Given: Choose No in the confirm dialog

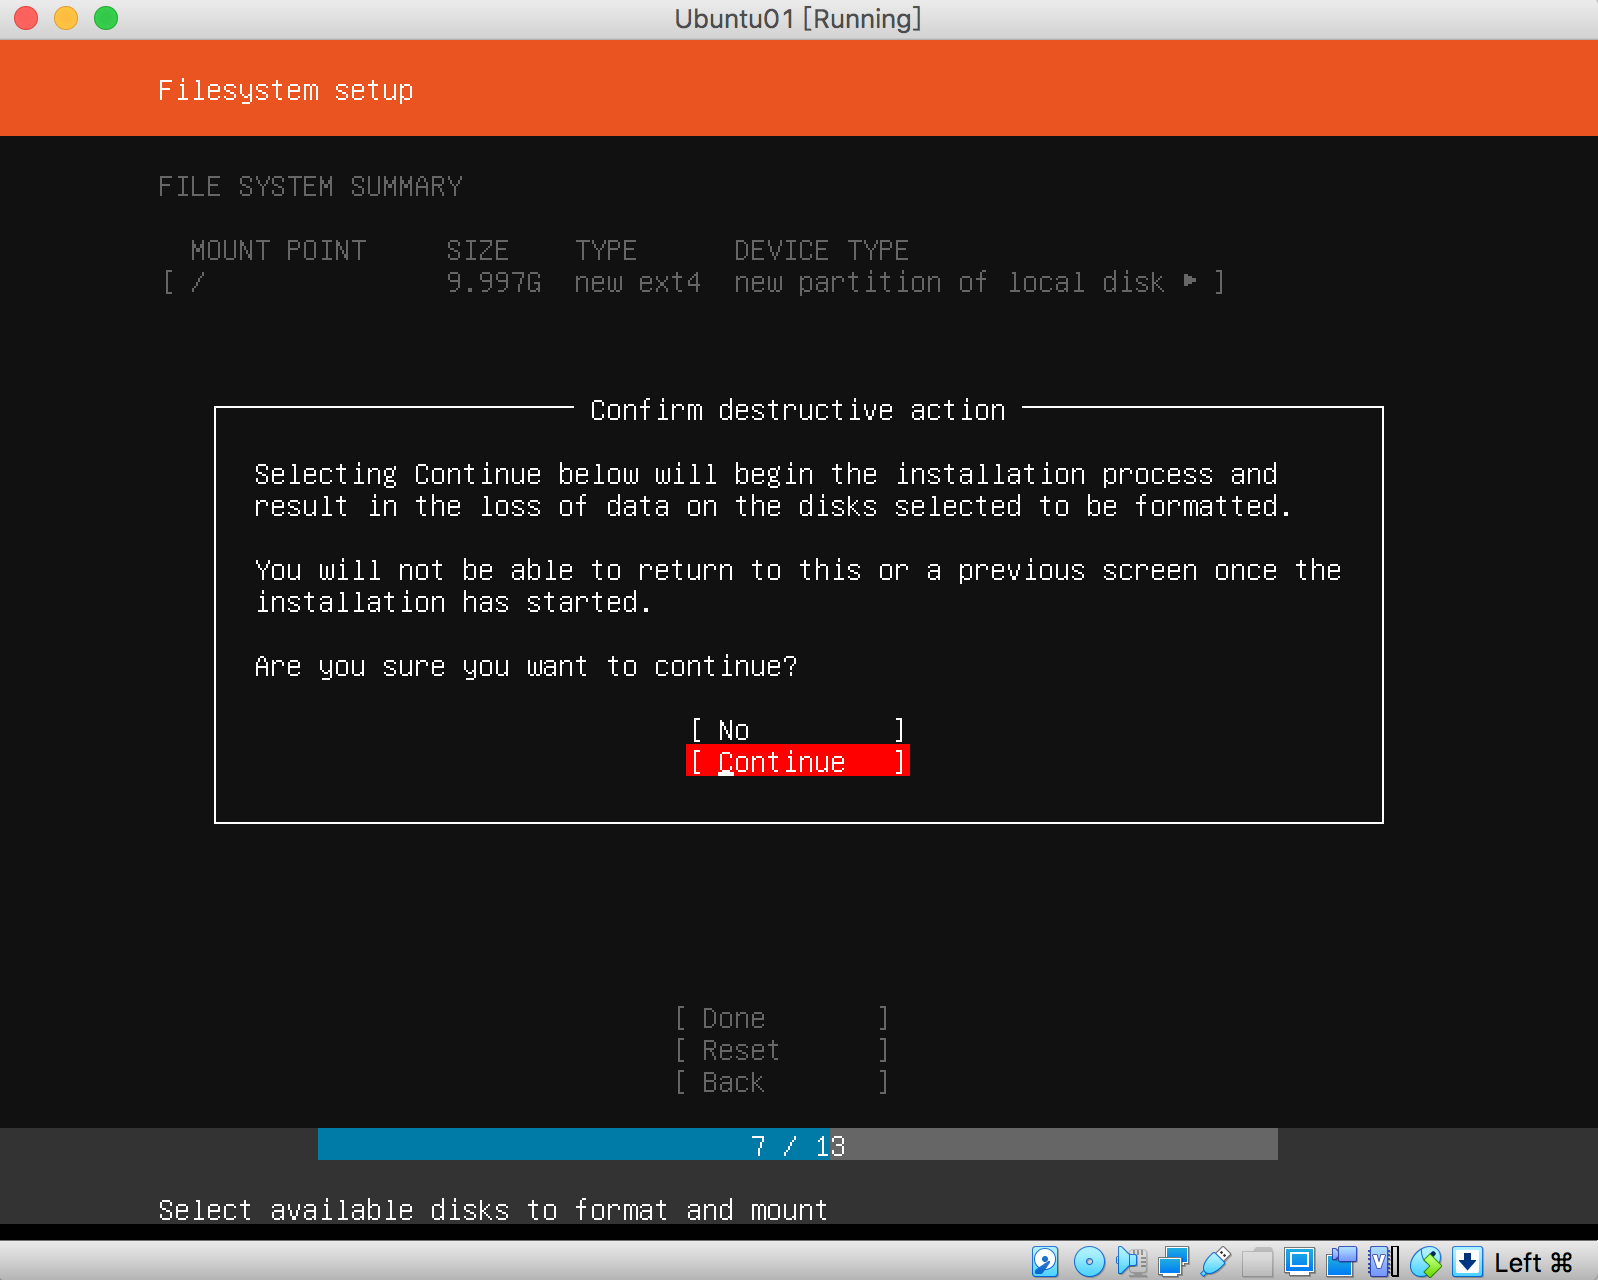Looking at the screenshot, I should 798,730.
